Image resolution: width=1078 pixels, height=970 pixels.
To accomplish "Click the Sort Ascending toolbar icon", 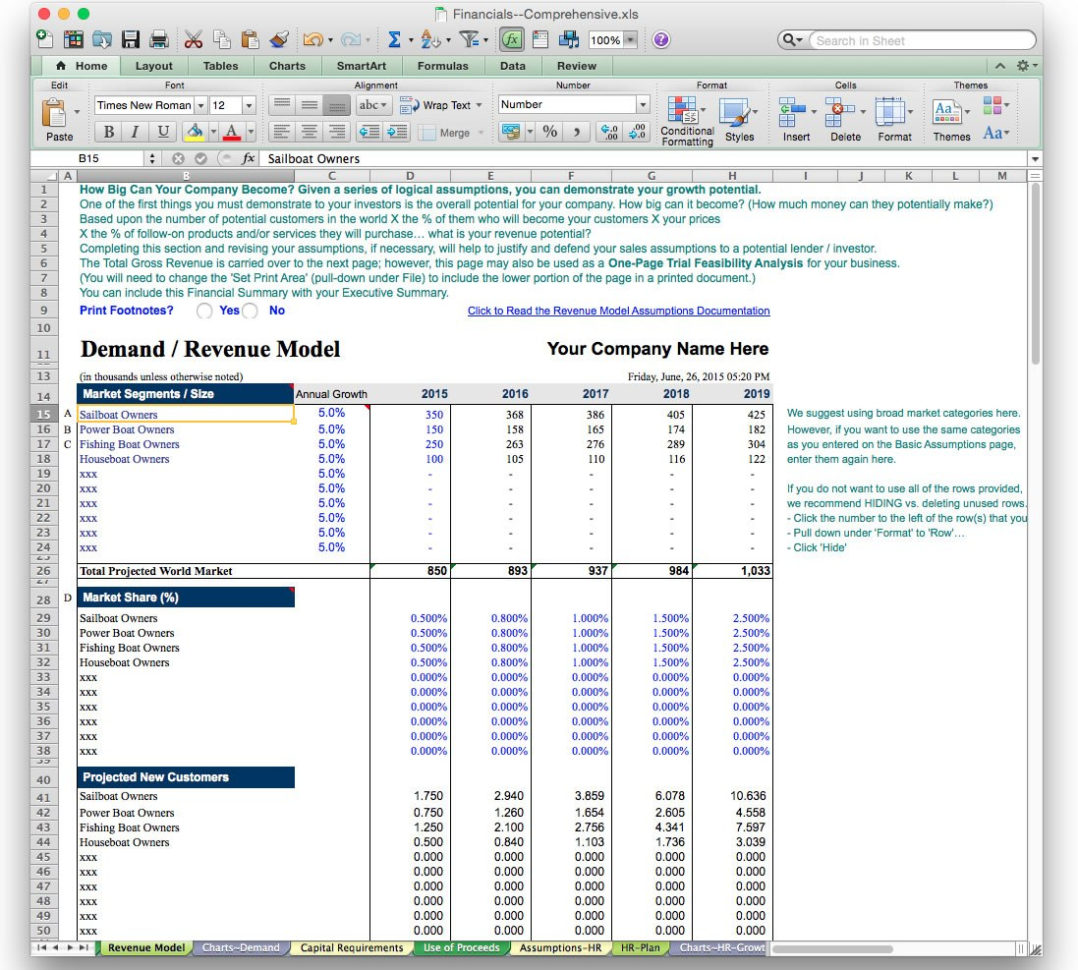I will point(431,40).
